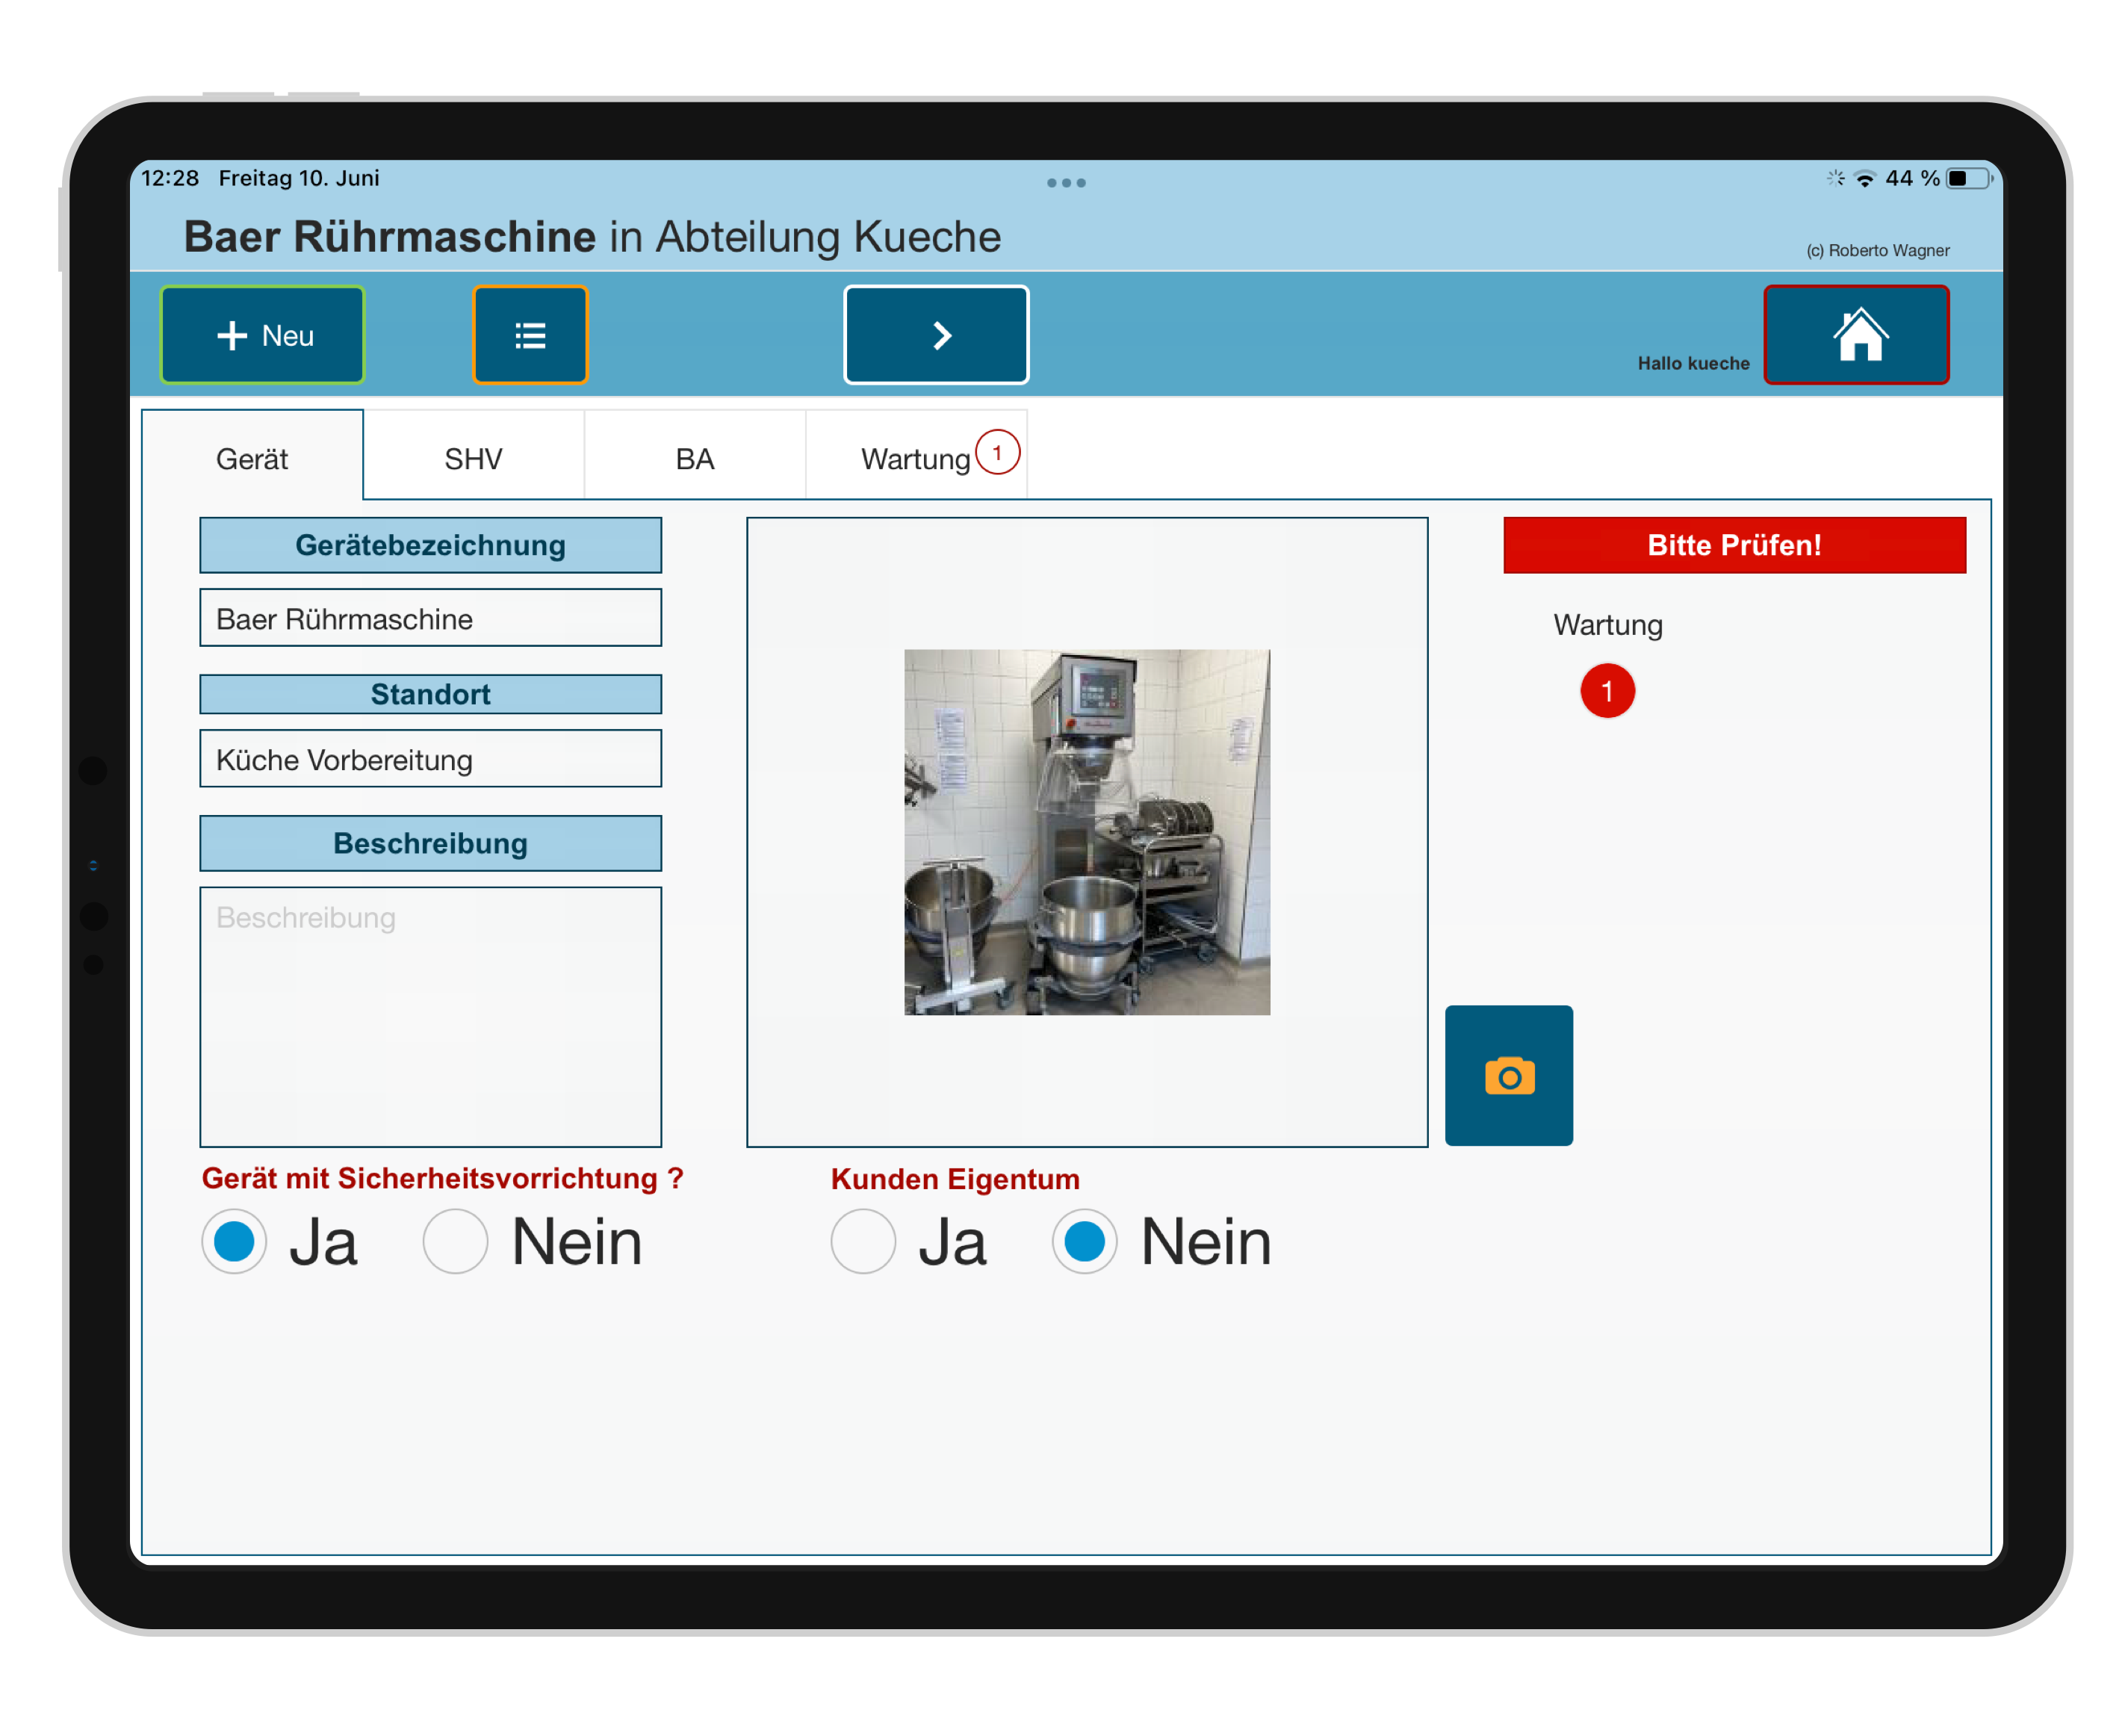Click the Beschreibung text area
The image size is (2125, 1736).
[430, 1016]
